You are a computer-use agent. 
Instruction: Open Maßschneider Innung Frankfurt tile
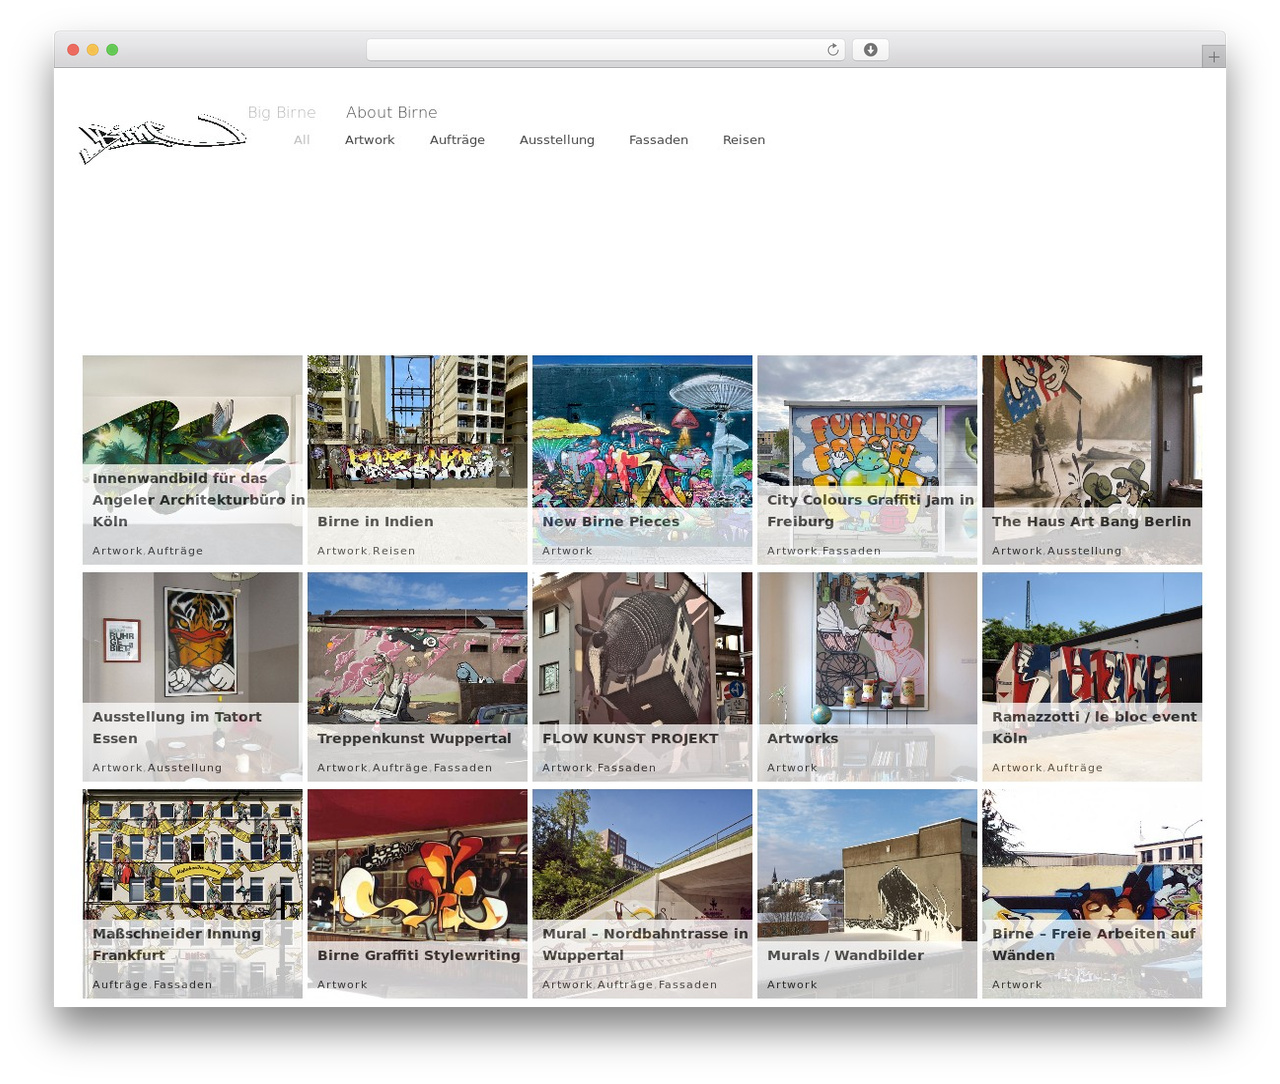[x=192, y=894]
